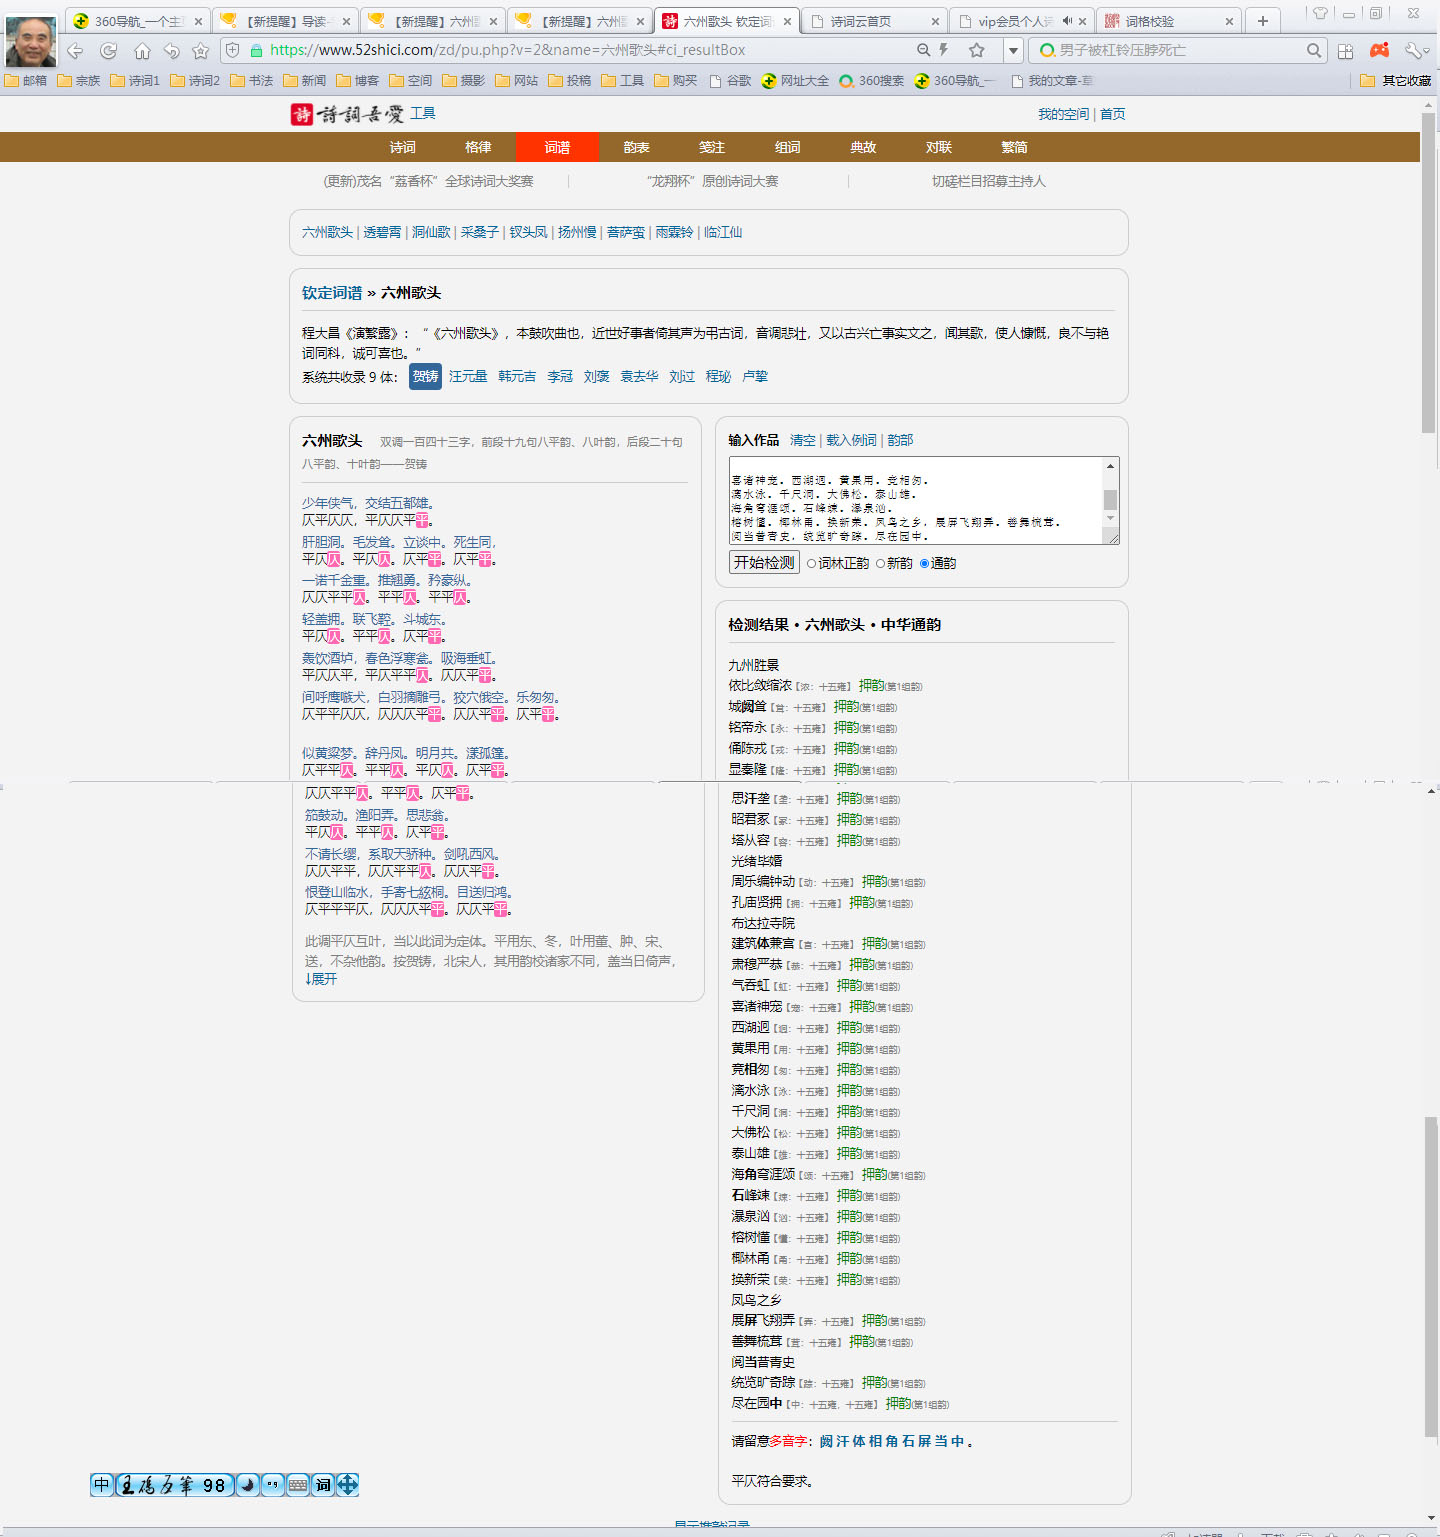Open the 韵部 link

point(900,440)
